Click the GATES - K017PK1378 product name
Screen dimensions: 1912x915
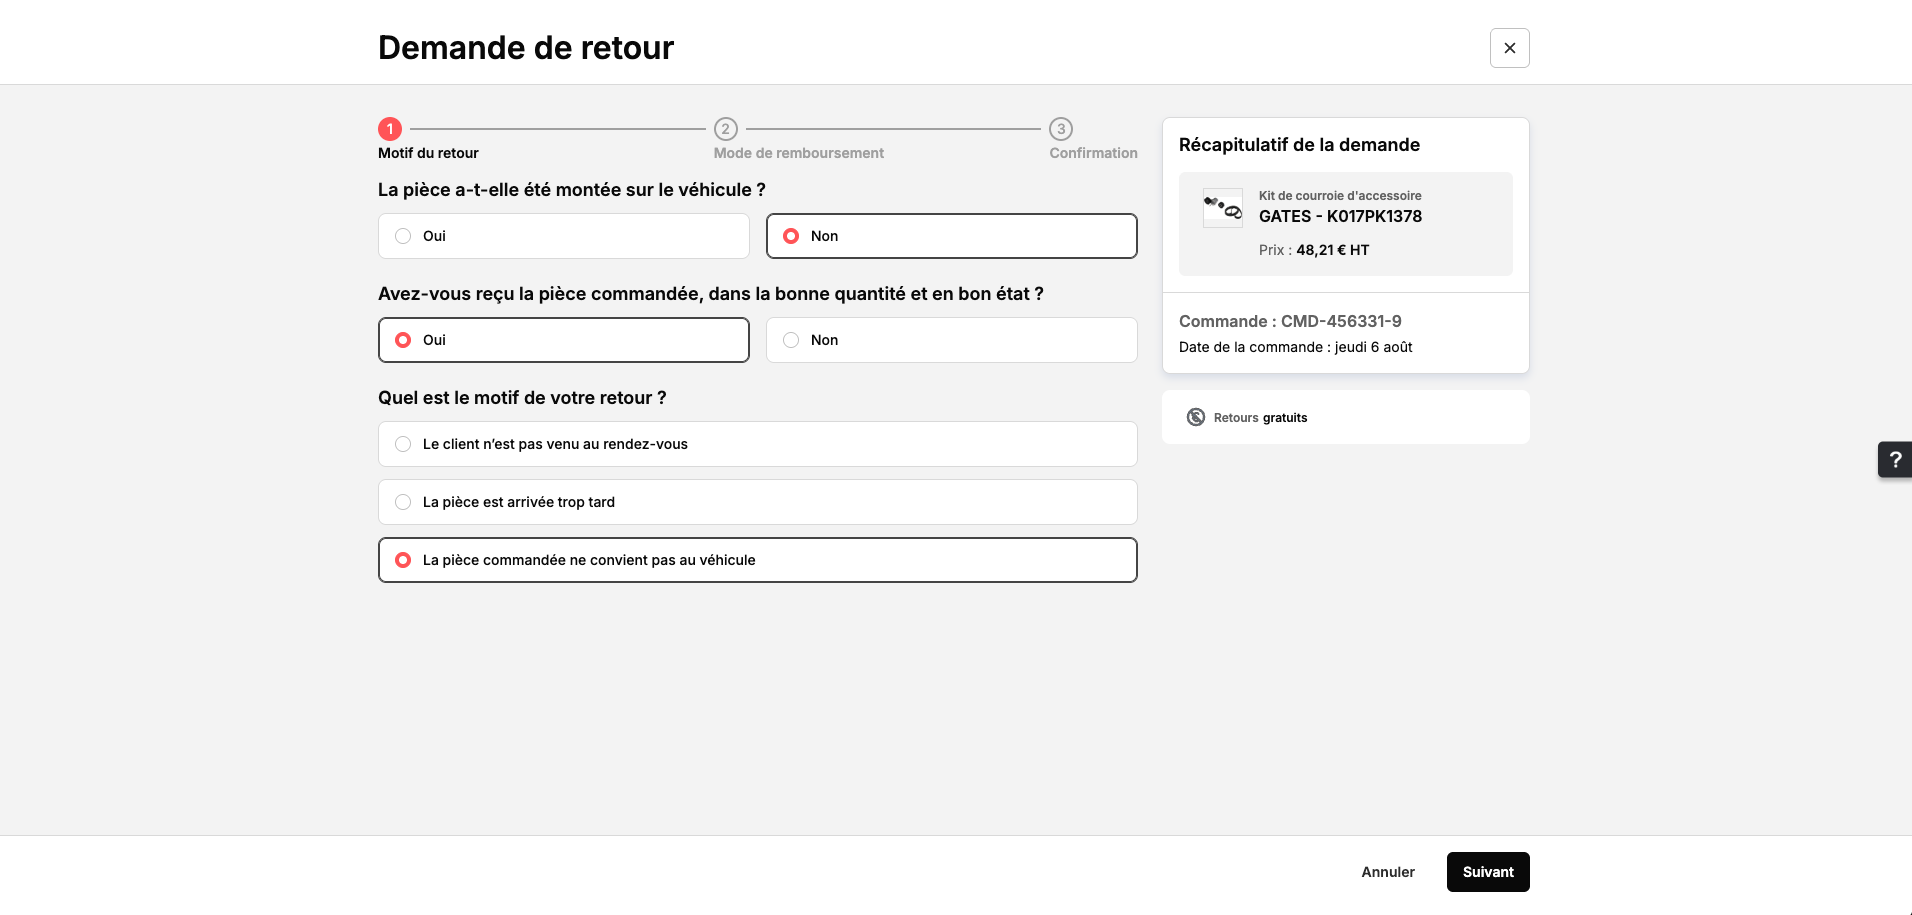[x=1340, y=216]
